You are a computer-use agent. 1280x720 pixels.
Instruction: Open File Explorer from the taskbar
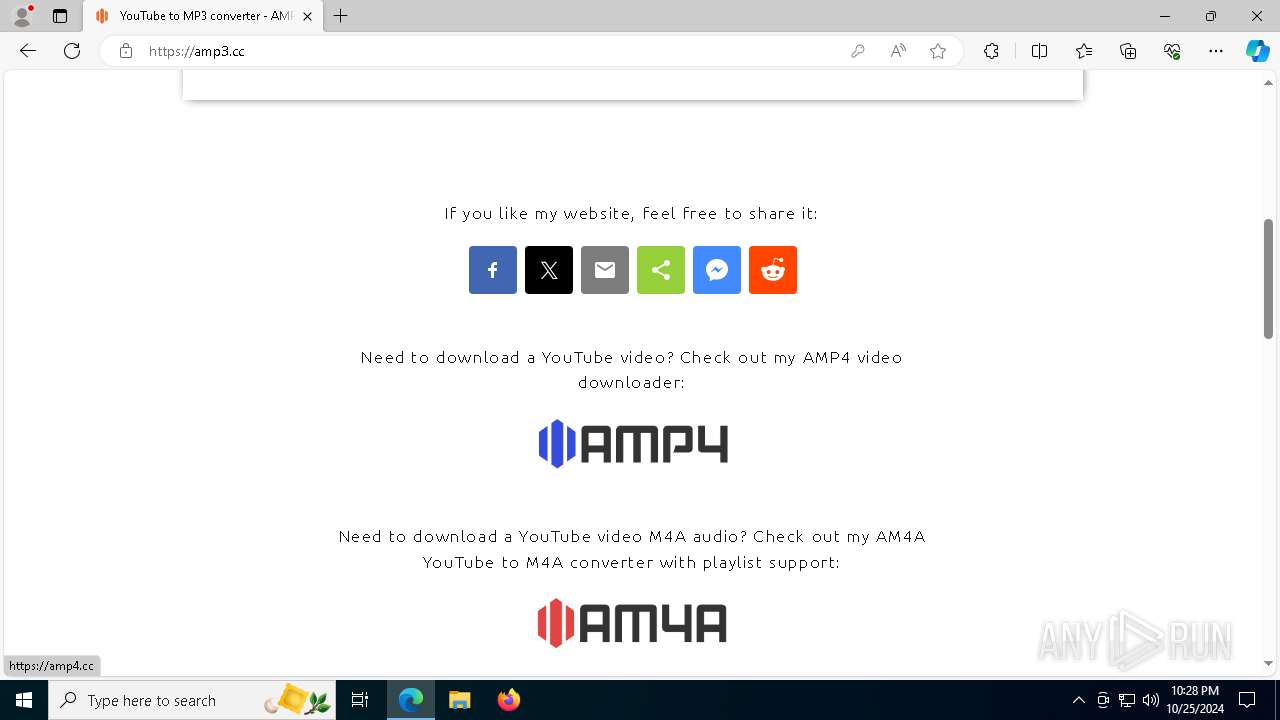[459, 700]
